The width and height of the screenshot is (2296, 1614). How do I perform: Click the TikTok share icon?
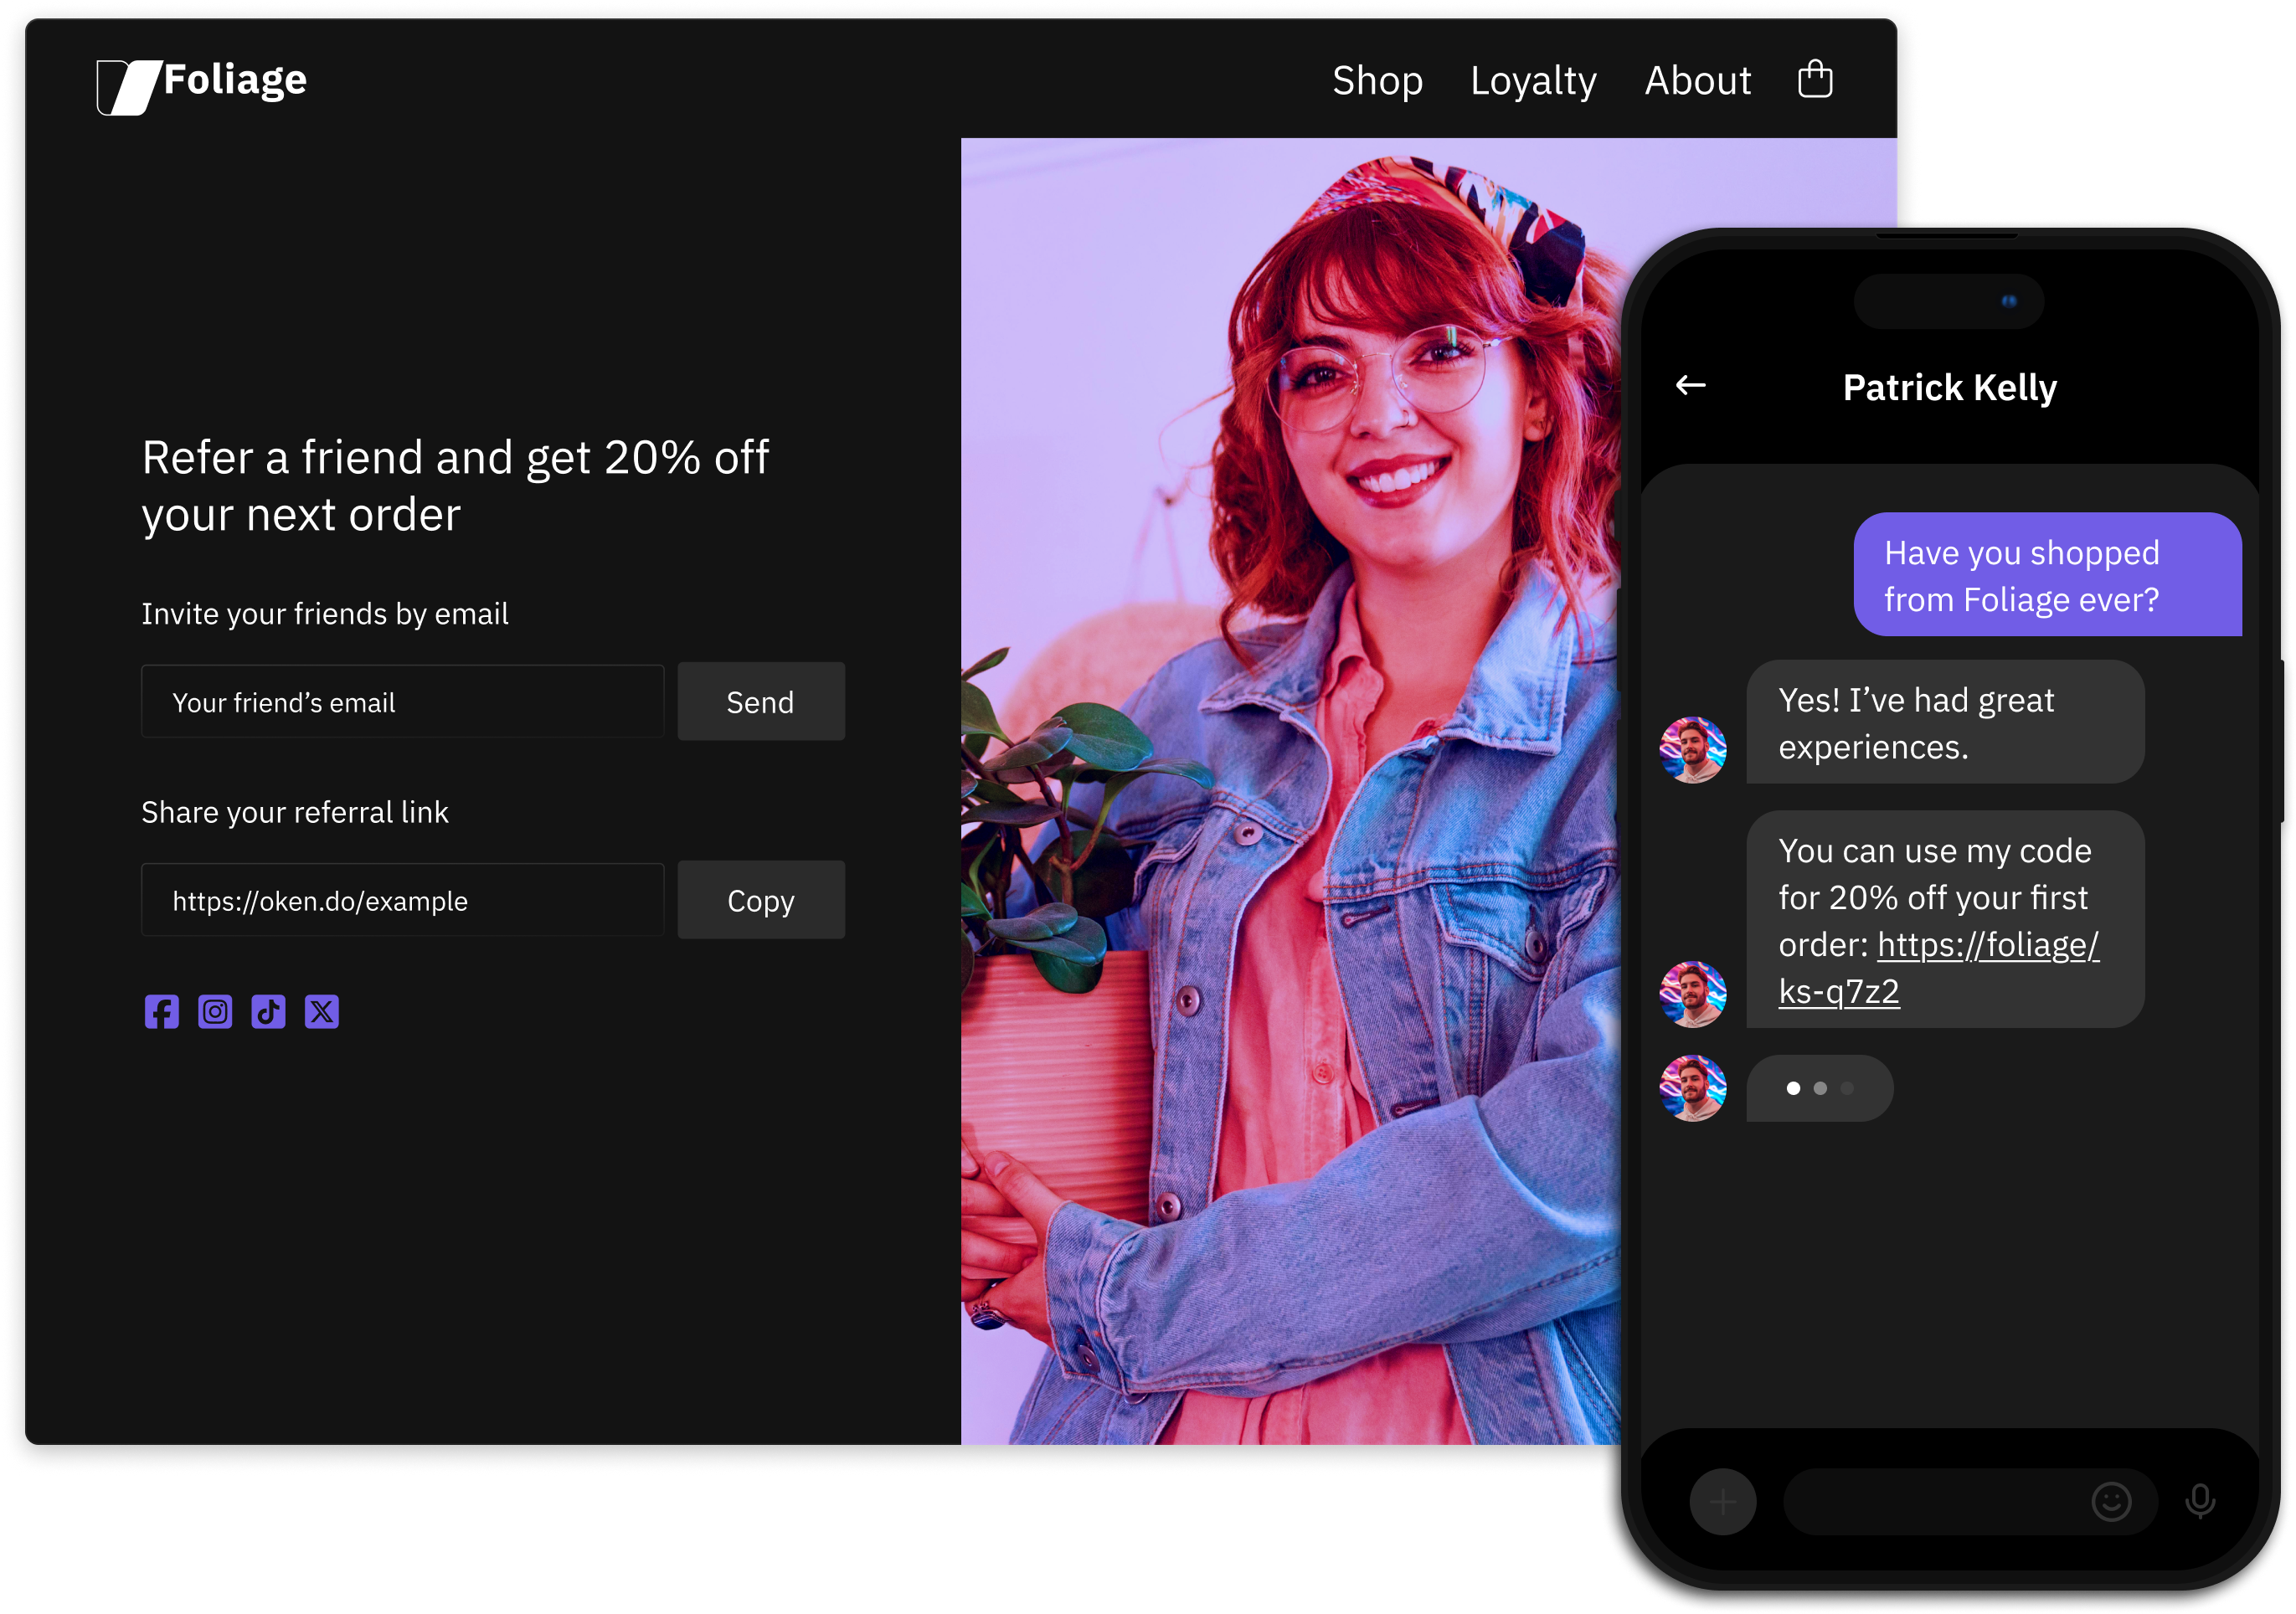pos(268,1011)
